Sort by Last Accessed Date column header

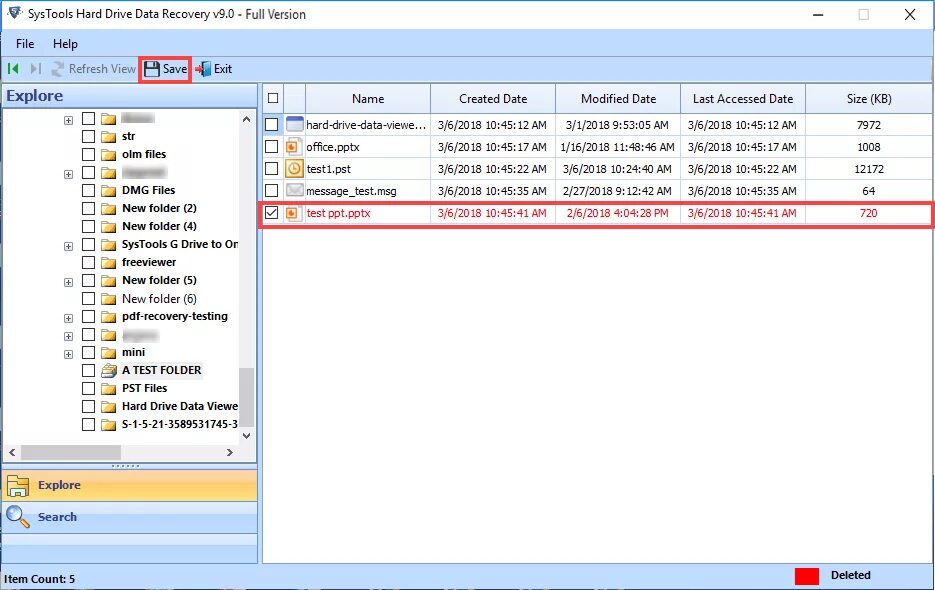point(743,98)
